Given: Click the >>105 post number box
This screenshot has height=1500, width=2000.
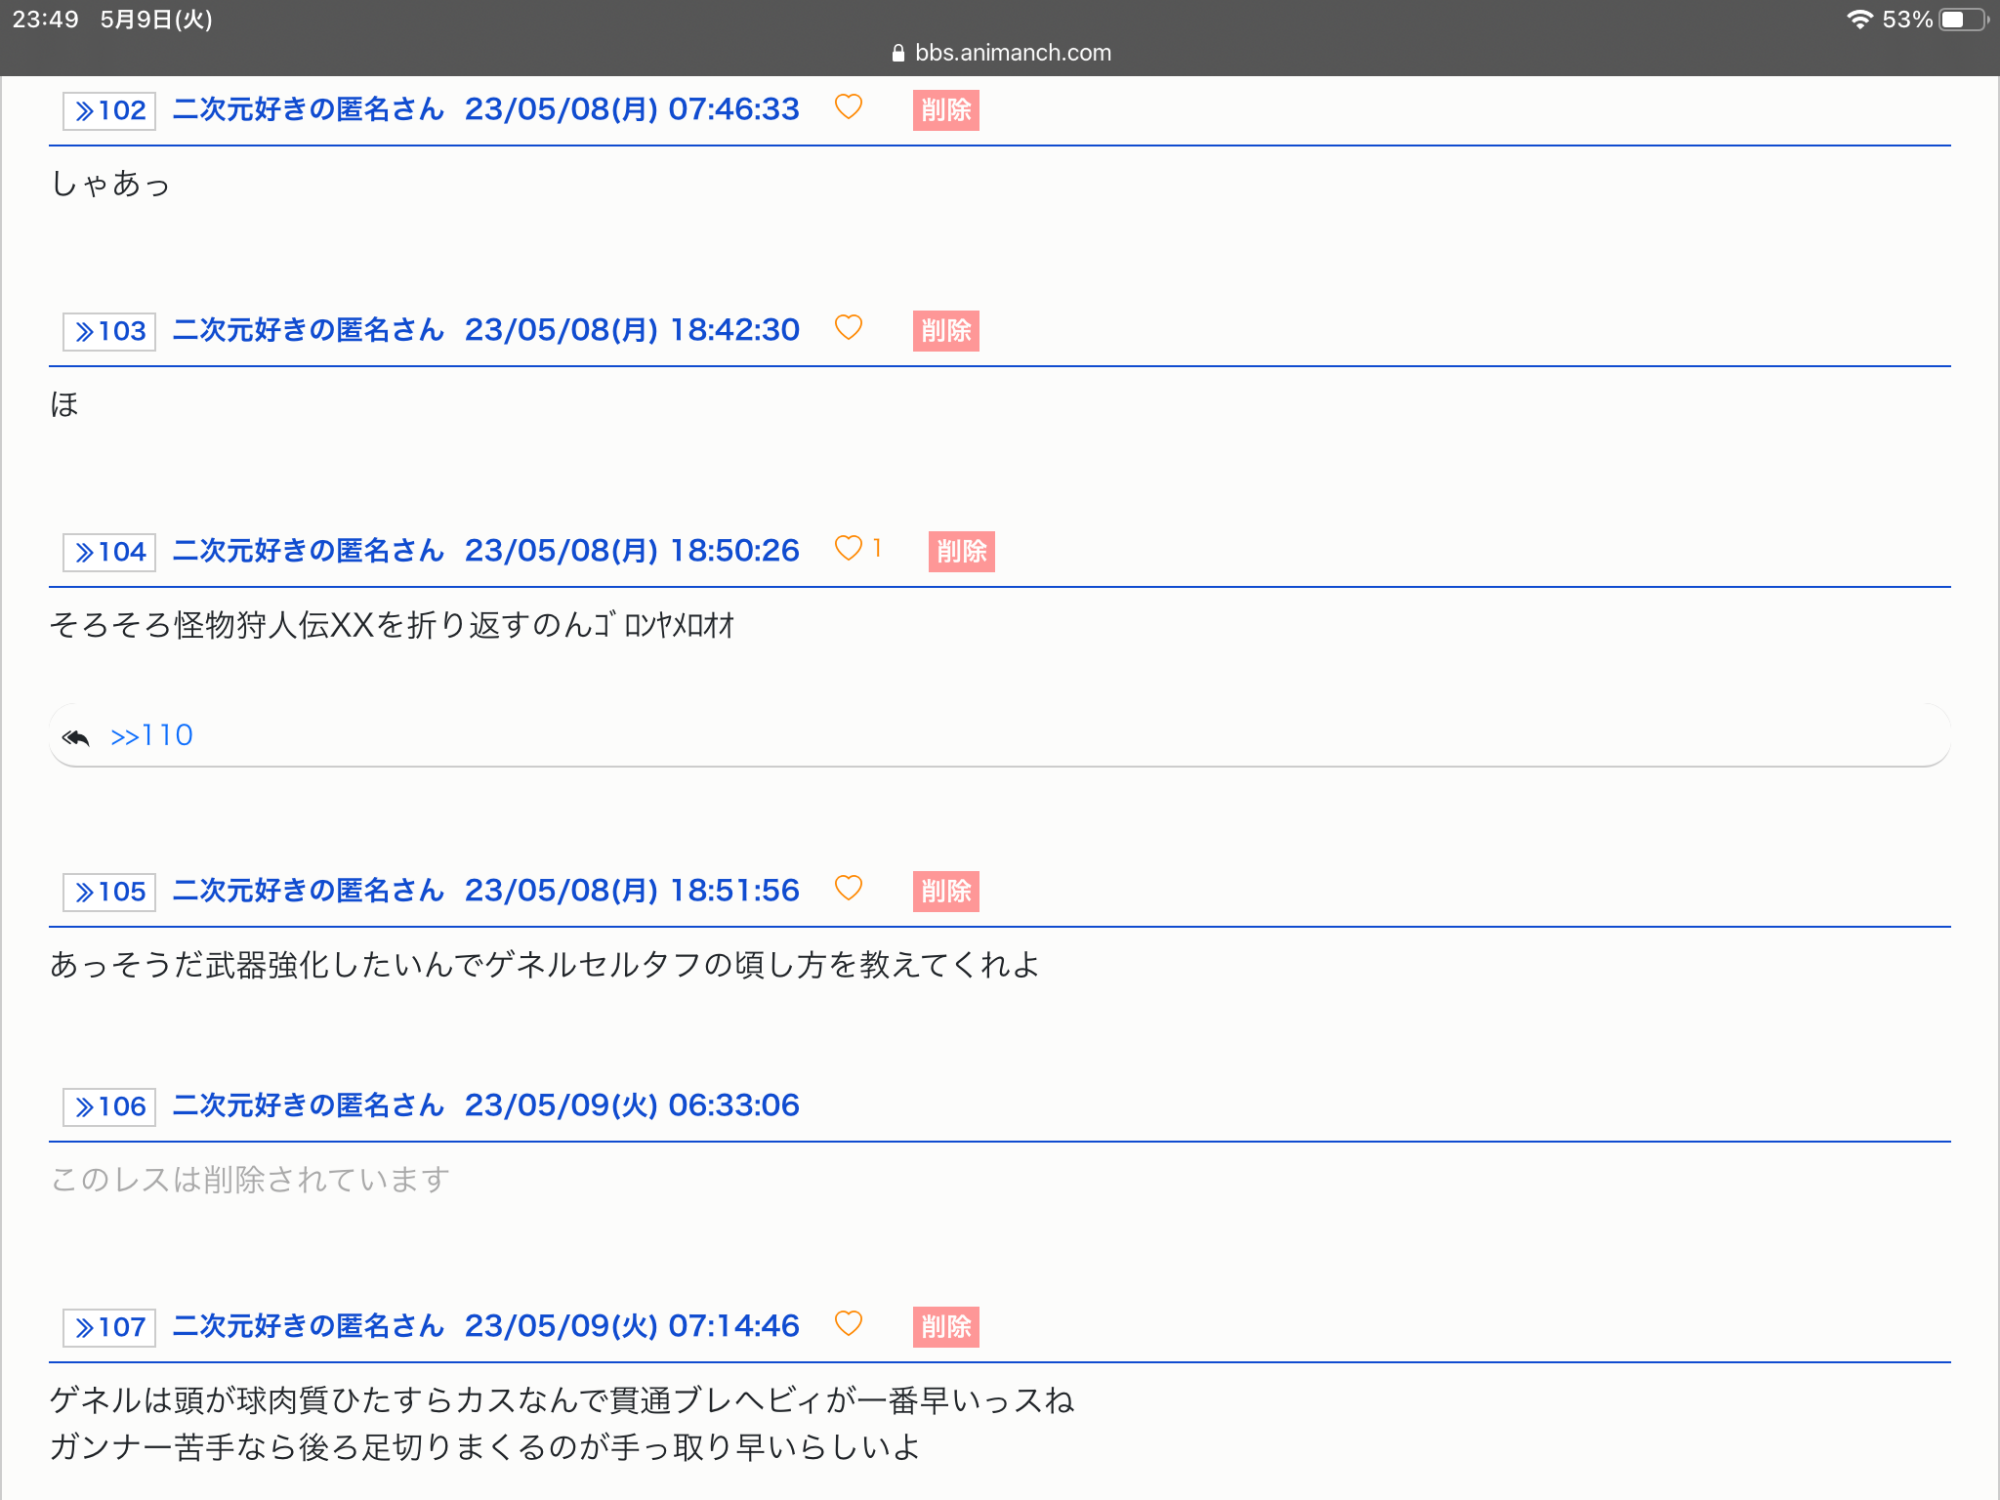Looking at the screenshot, I should coord(109,891).
